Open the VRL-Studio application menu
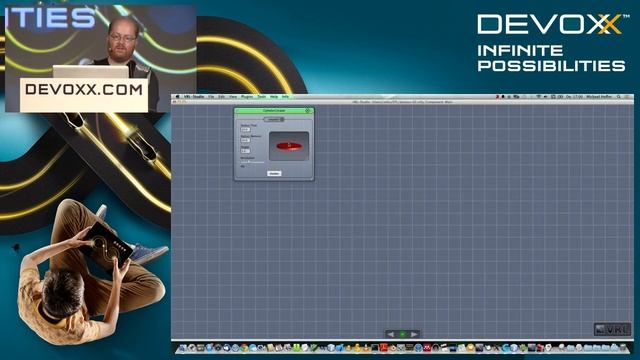Screen dimensions: 640x360 click(x=194, y=97)
